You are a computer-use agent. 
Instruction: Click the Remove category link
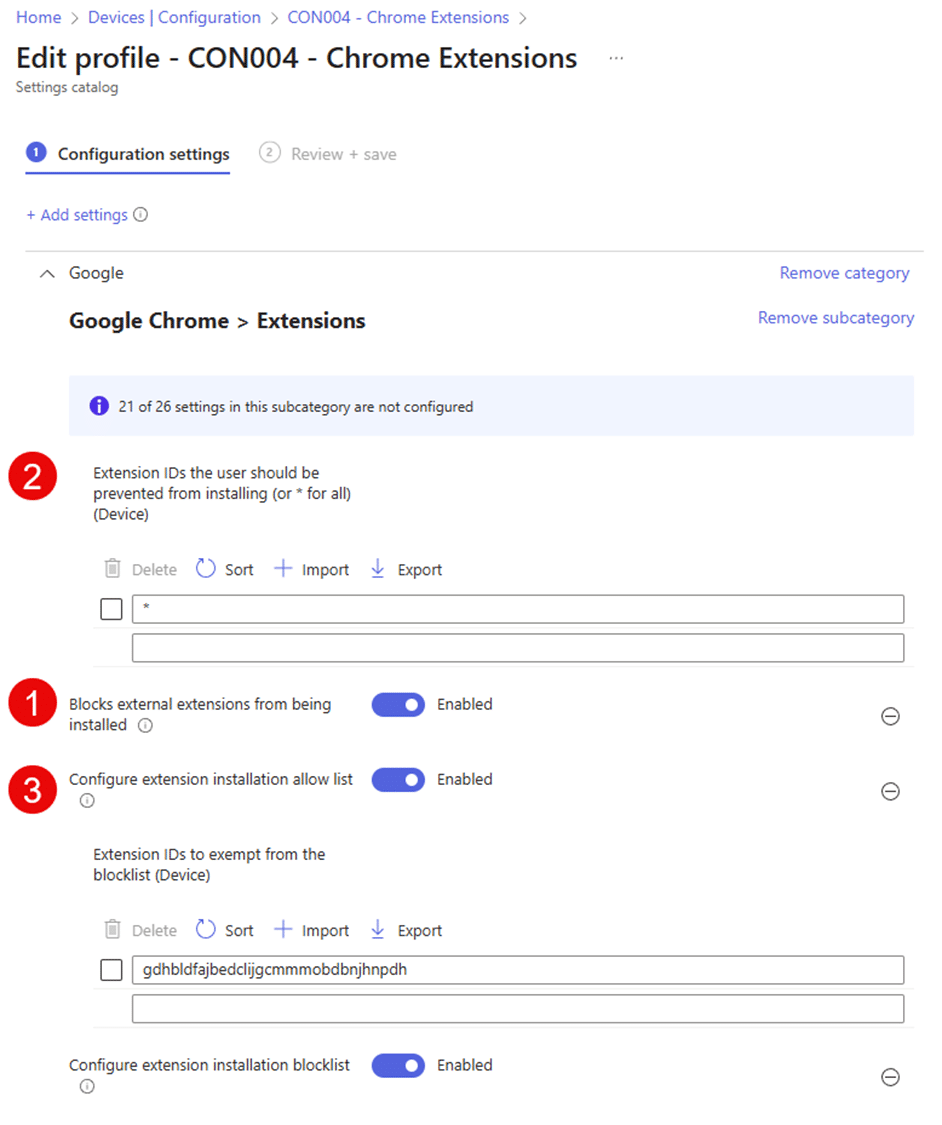tap(844, 273)
